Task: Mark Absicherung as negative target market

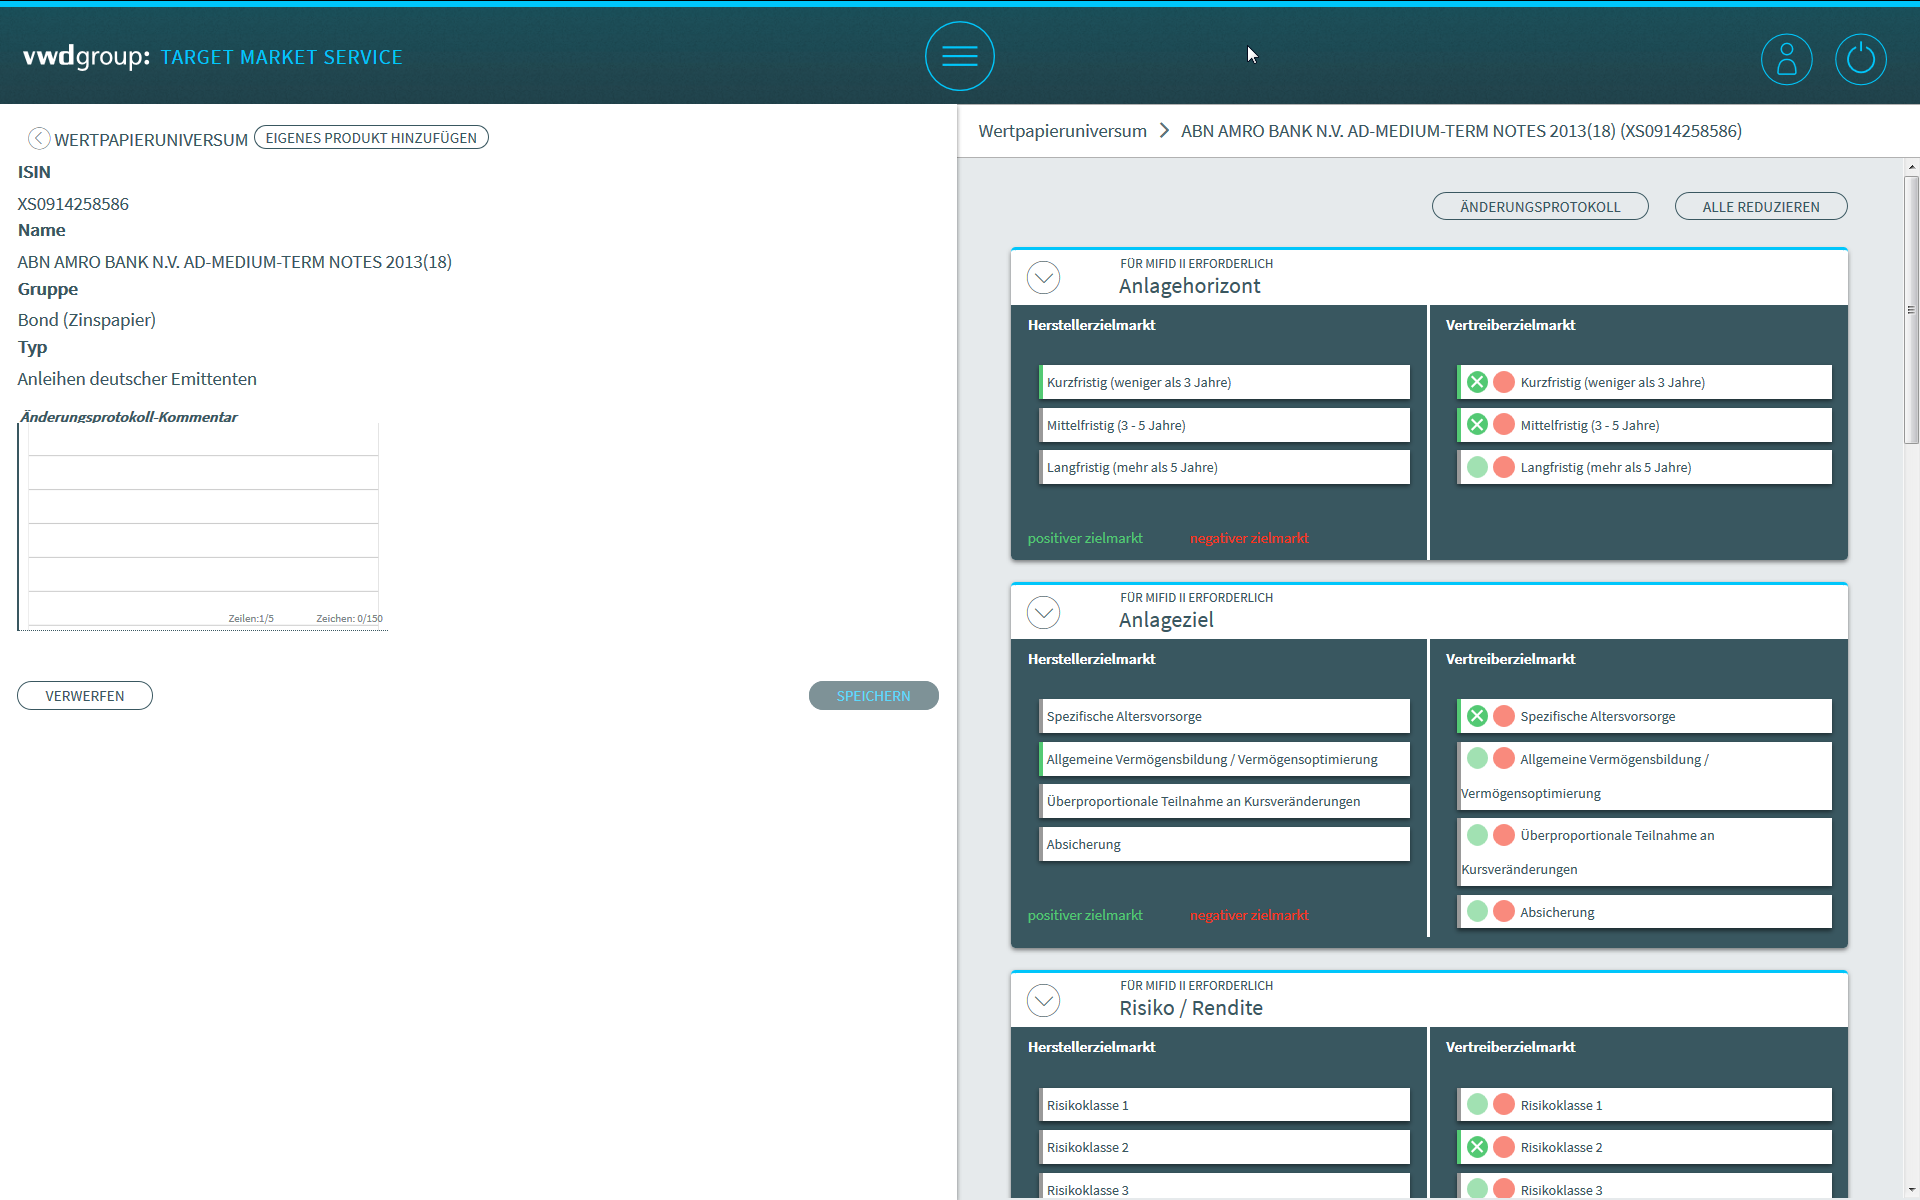Action: point(1503,911)
